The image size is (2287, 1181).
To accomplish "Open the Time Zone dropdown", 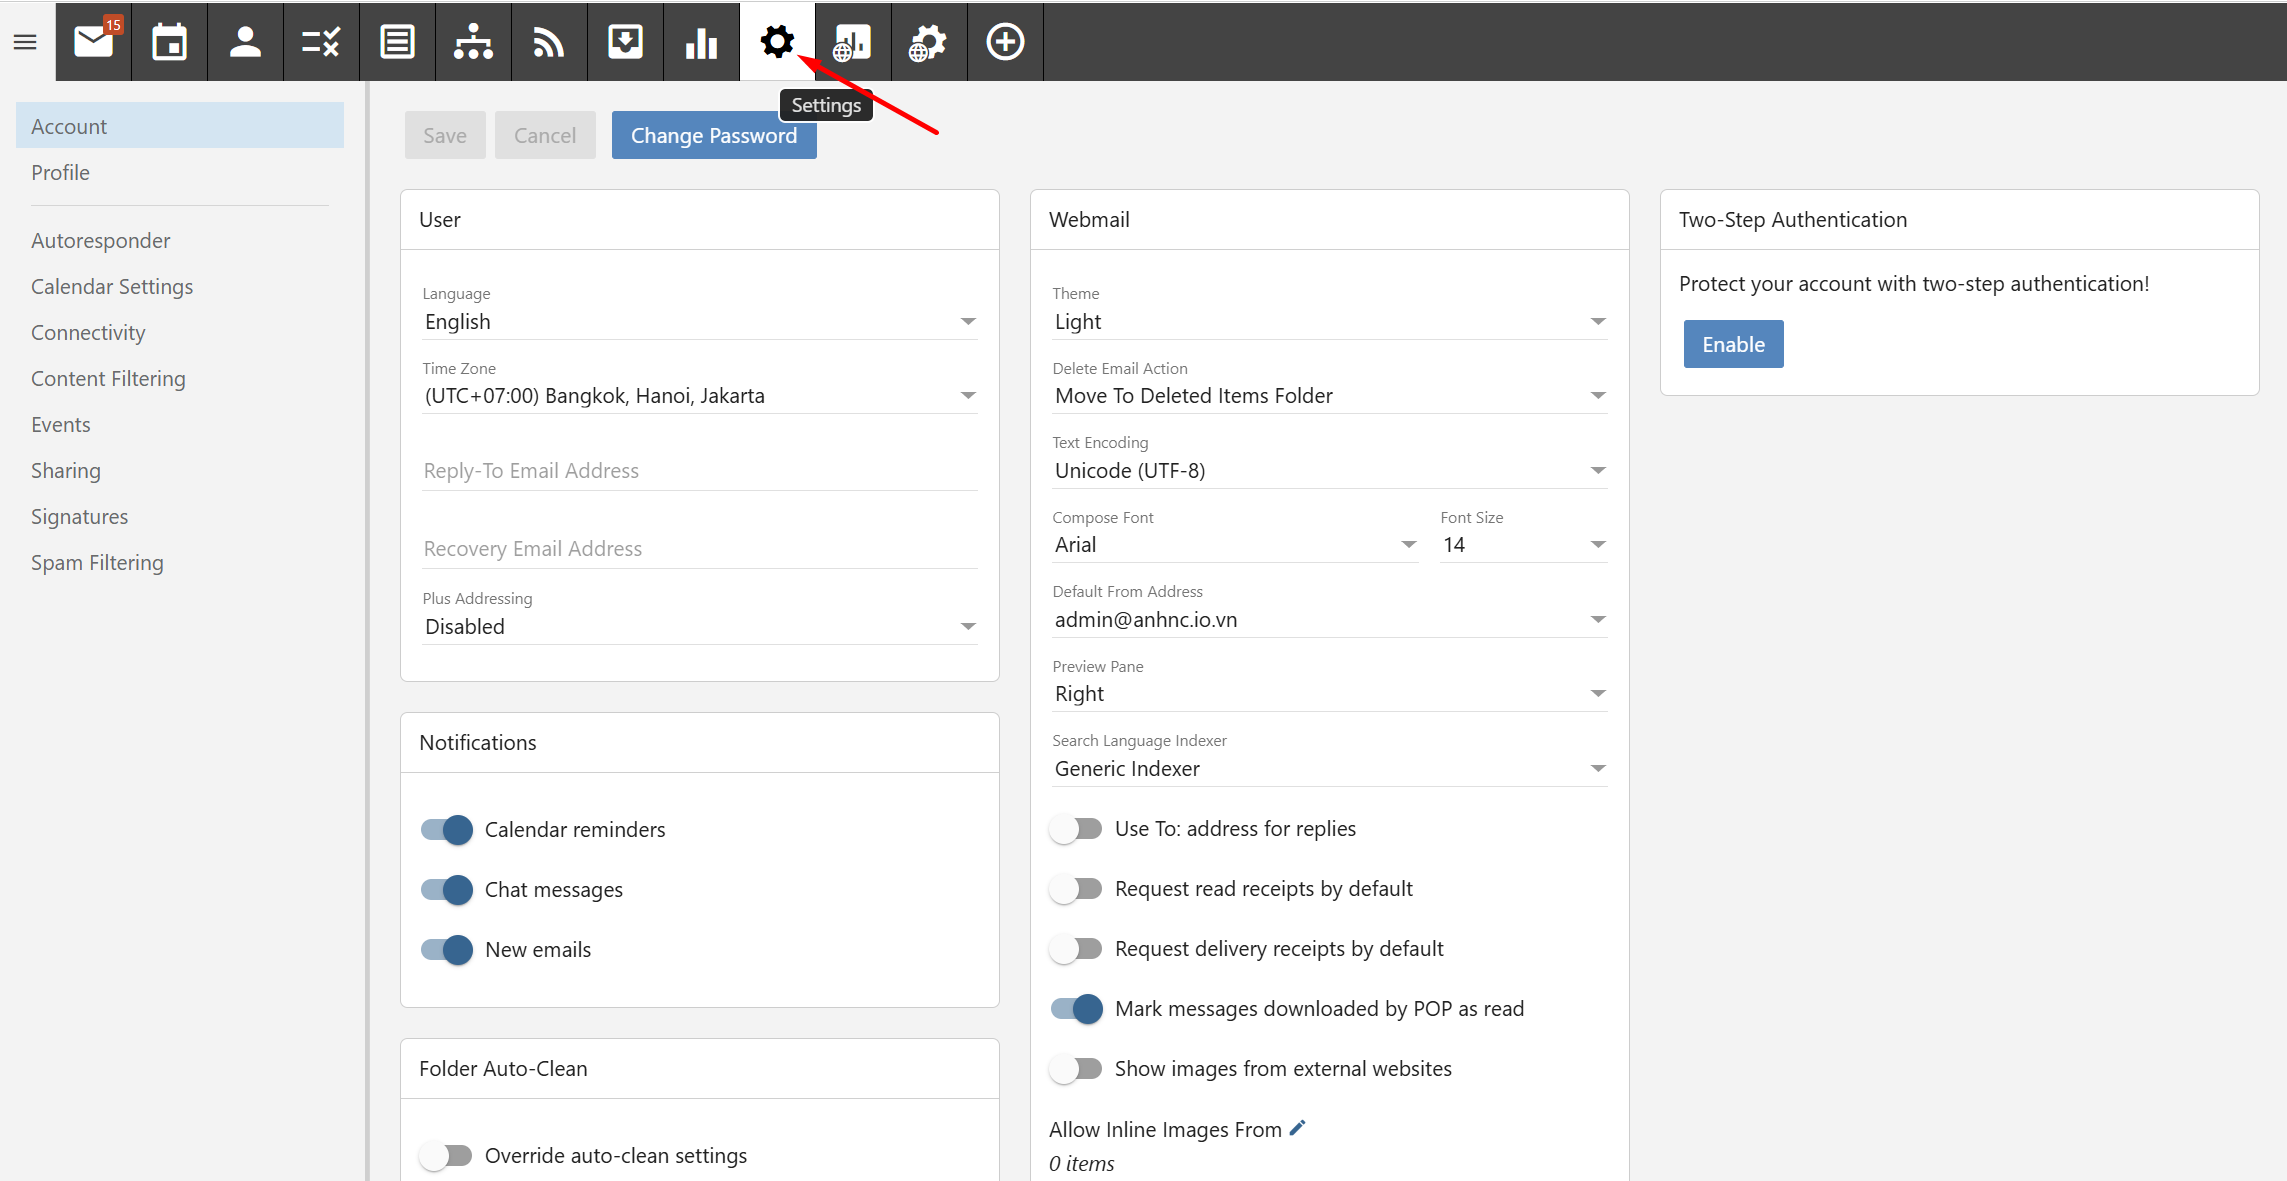I will (x=700, y=396).
